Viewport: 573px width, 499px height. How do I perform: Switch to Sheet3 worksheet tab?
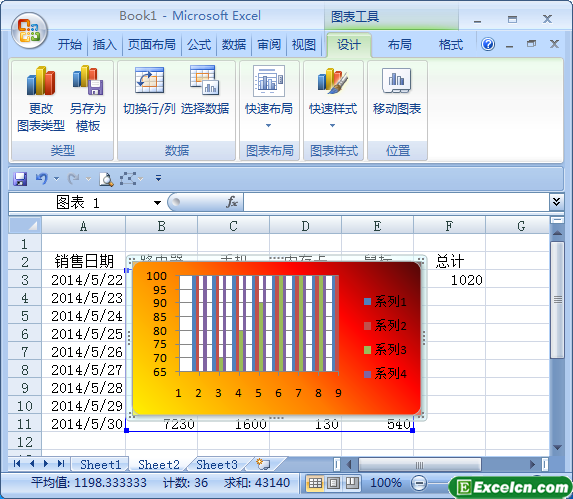pyautogui.click(x=217, y=464)
